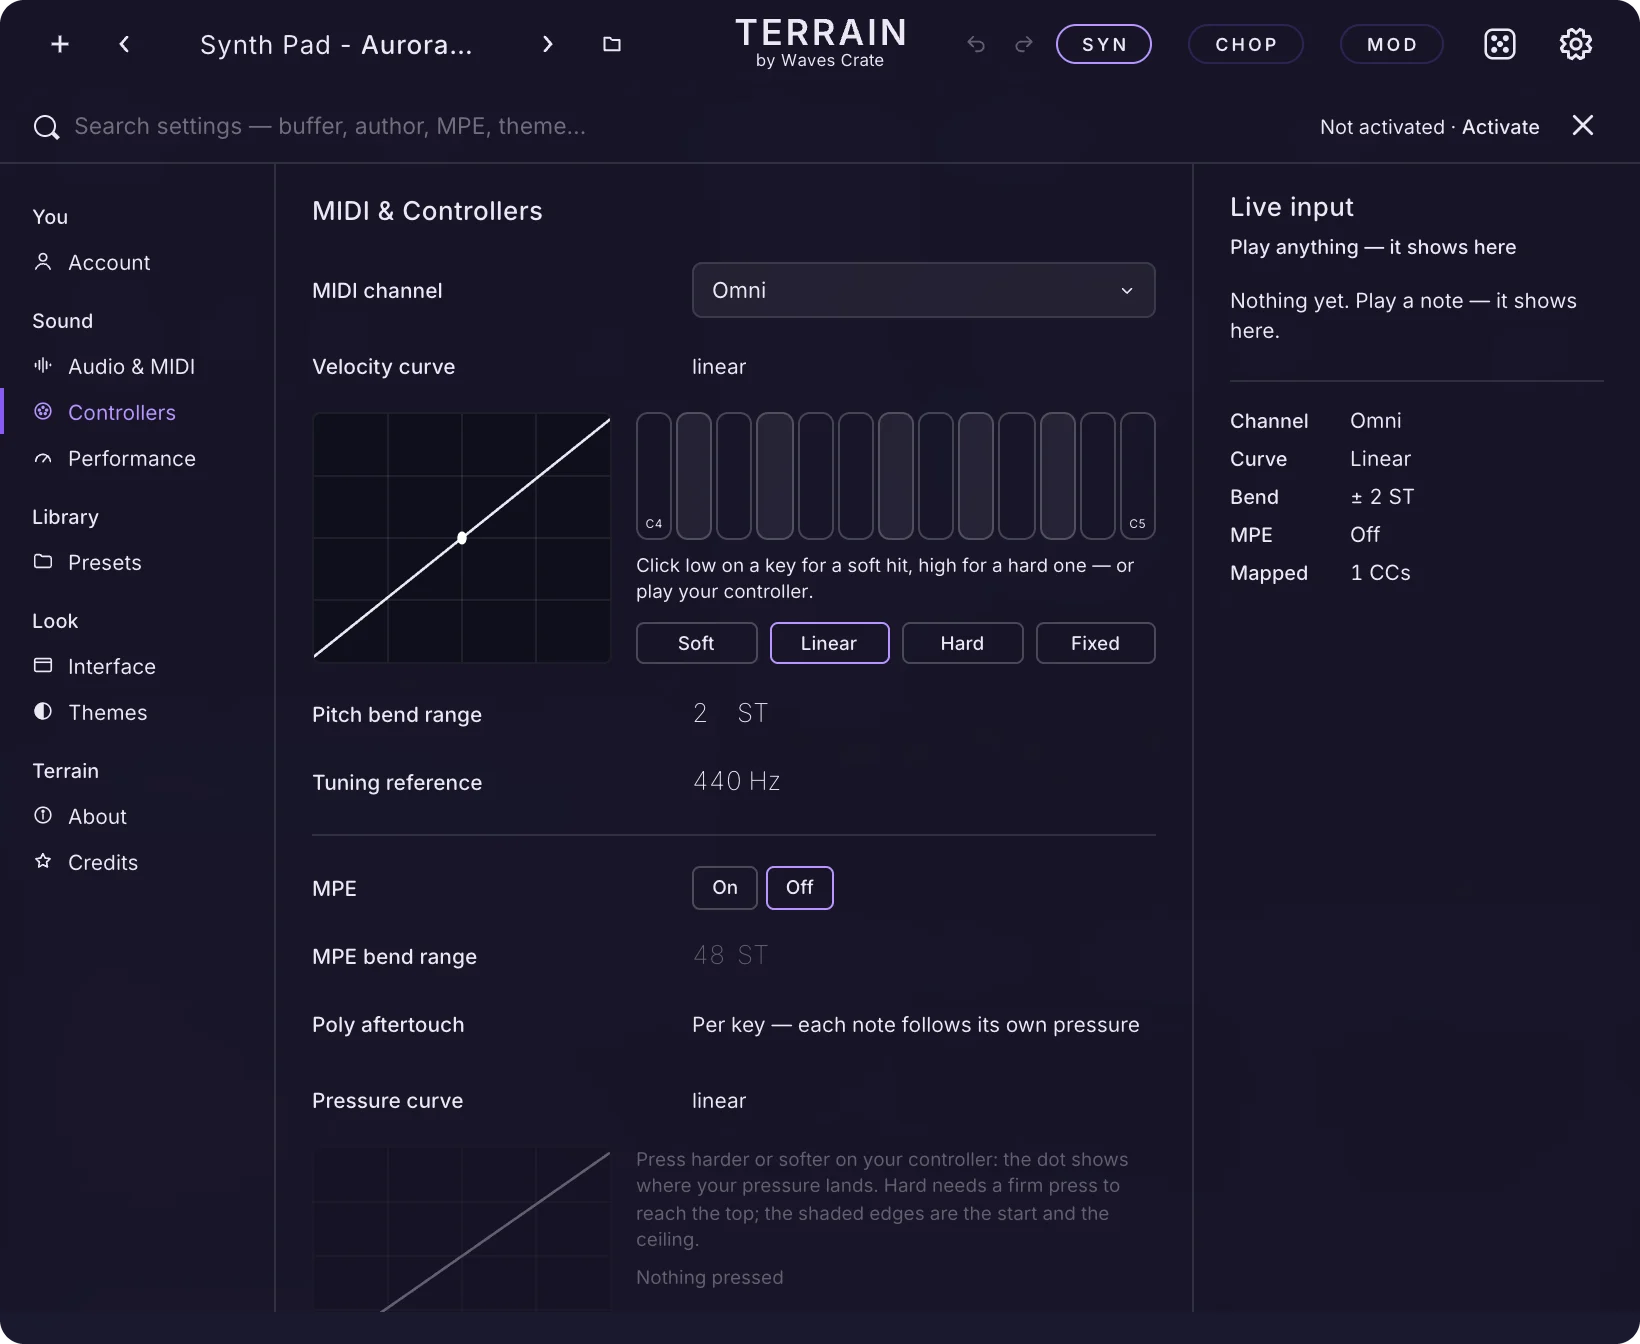Open Performance settings section

tap(115, 458)
